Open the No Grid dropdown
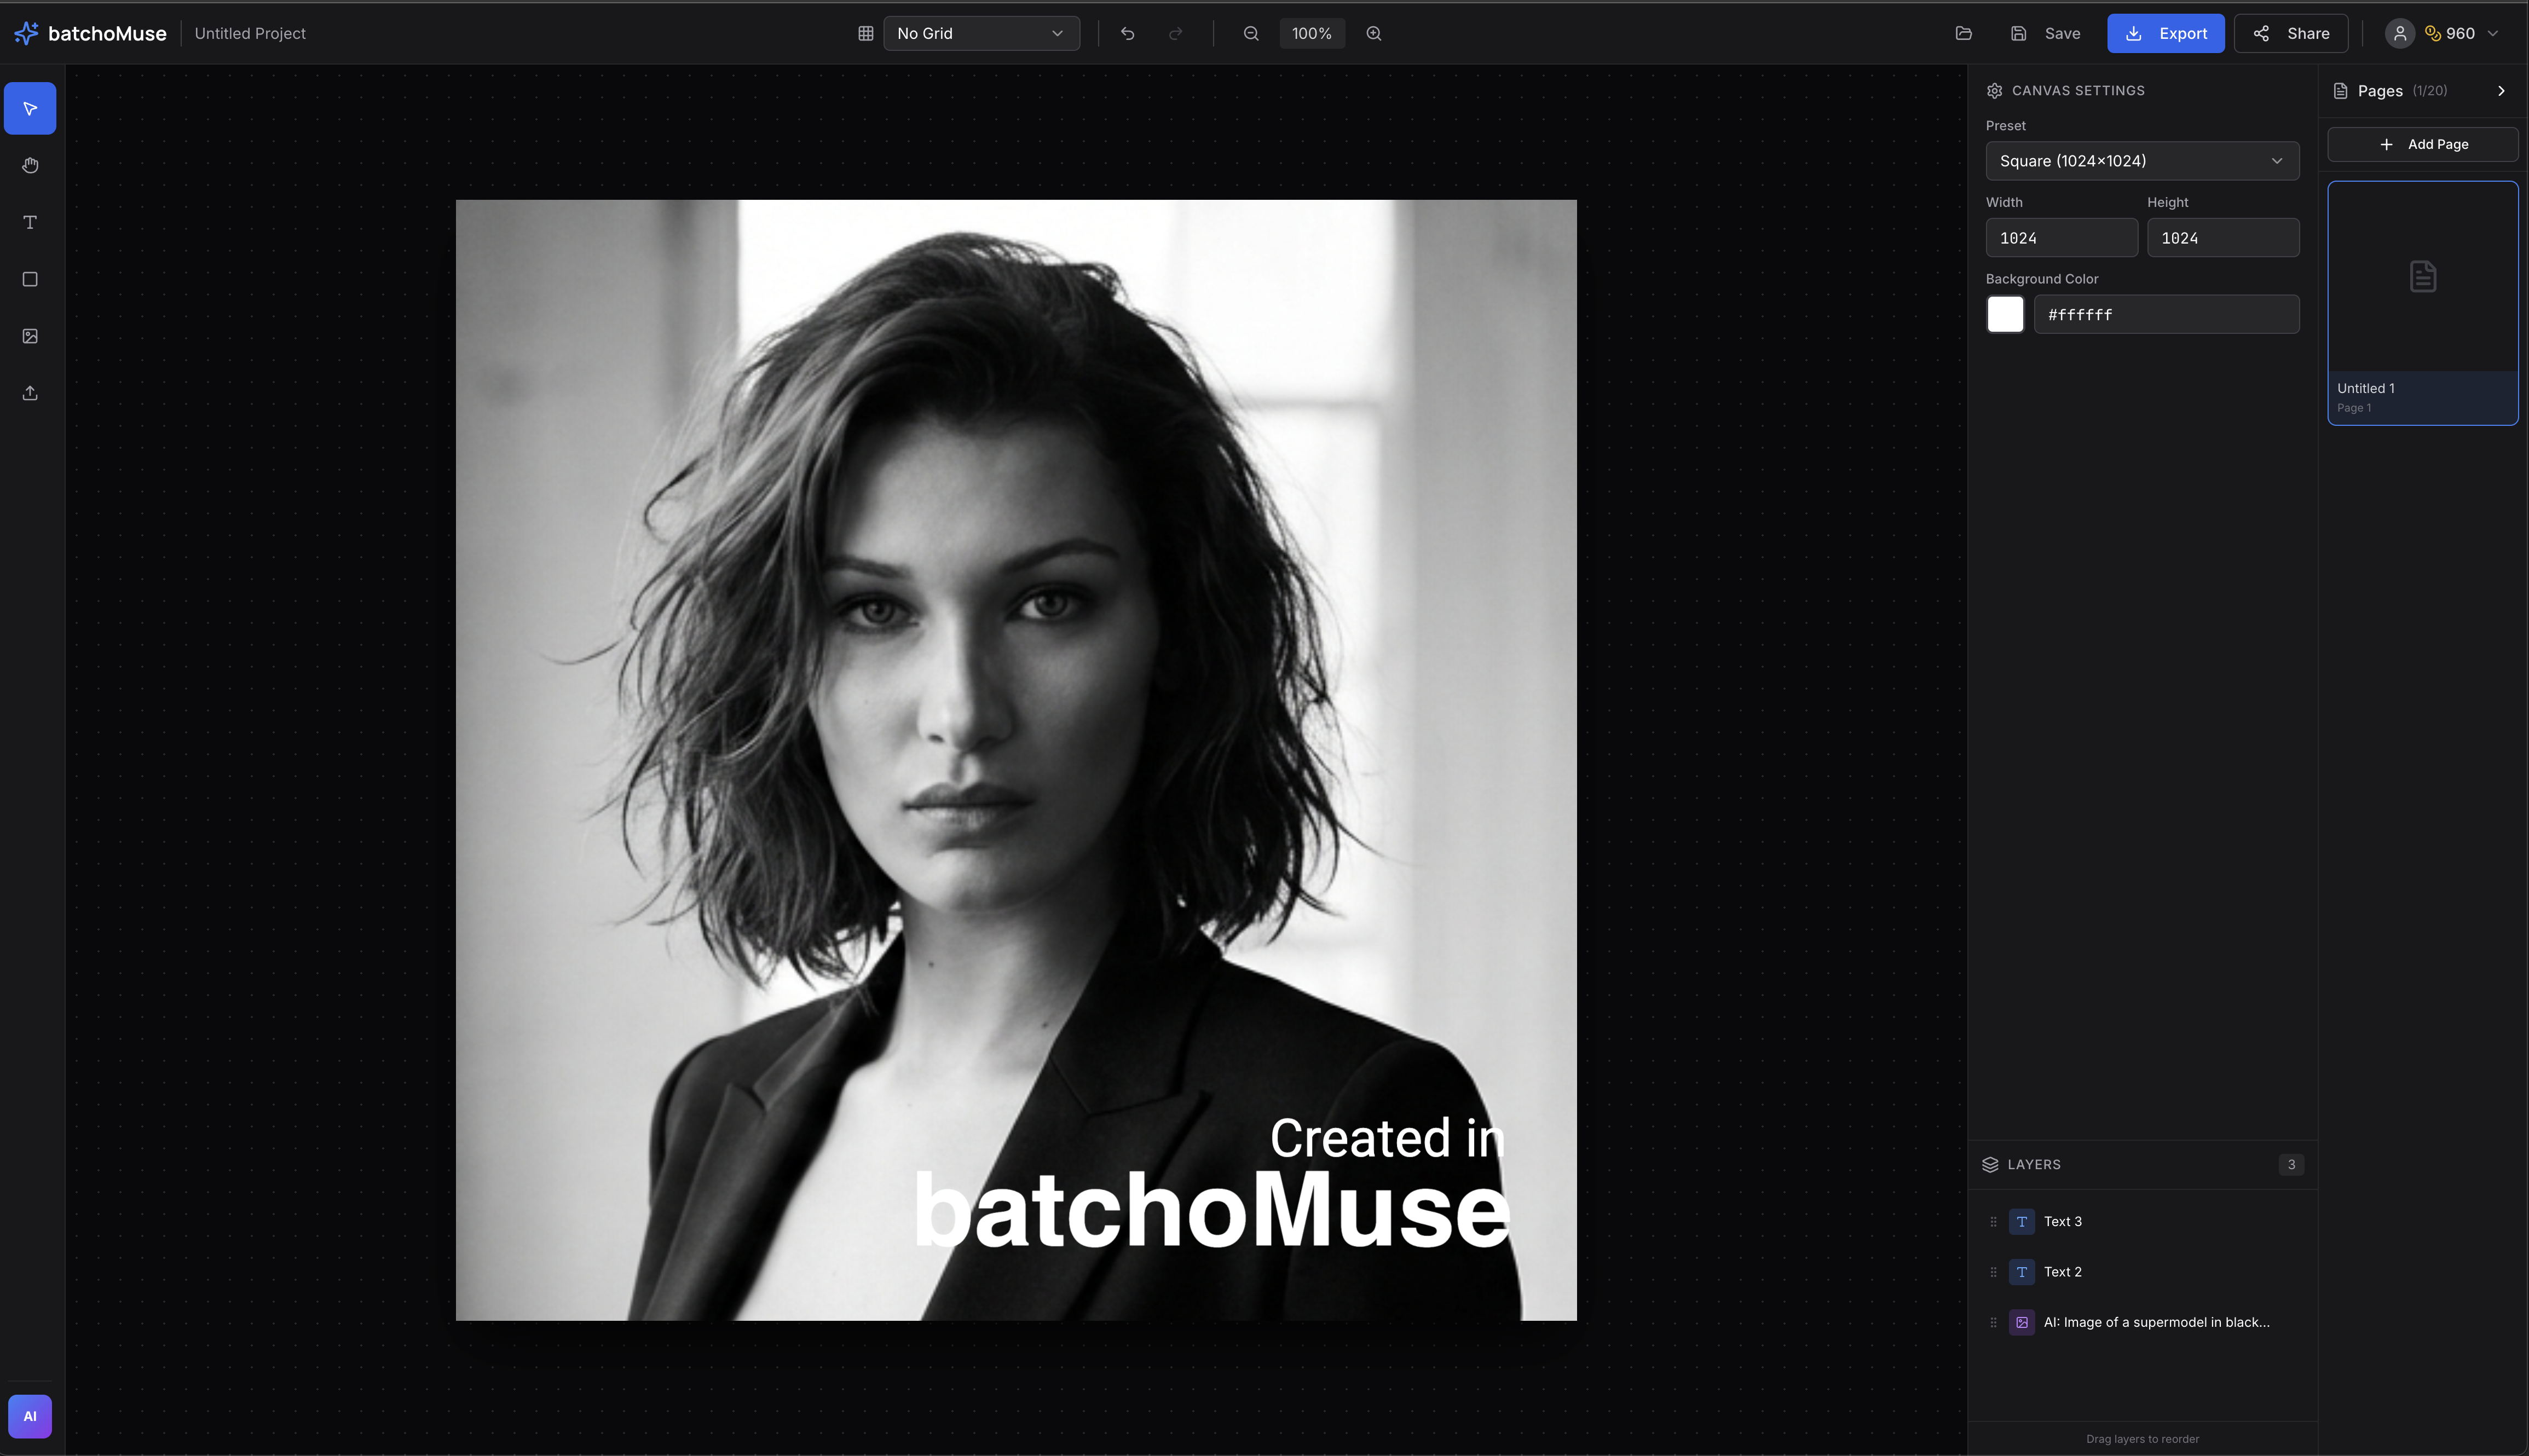 click(980, 33)
